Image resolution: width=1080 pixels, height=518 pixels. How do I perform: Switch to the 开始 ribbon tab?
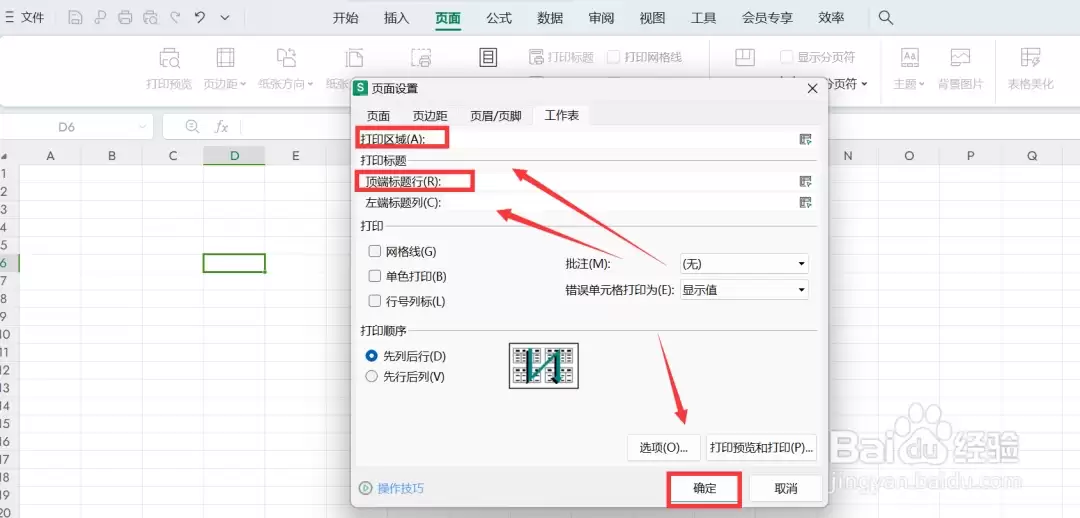[345, 19]
